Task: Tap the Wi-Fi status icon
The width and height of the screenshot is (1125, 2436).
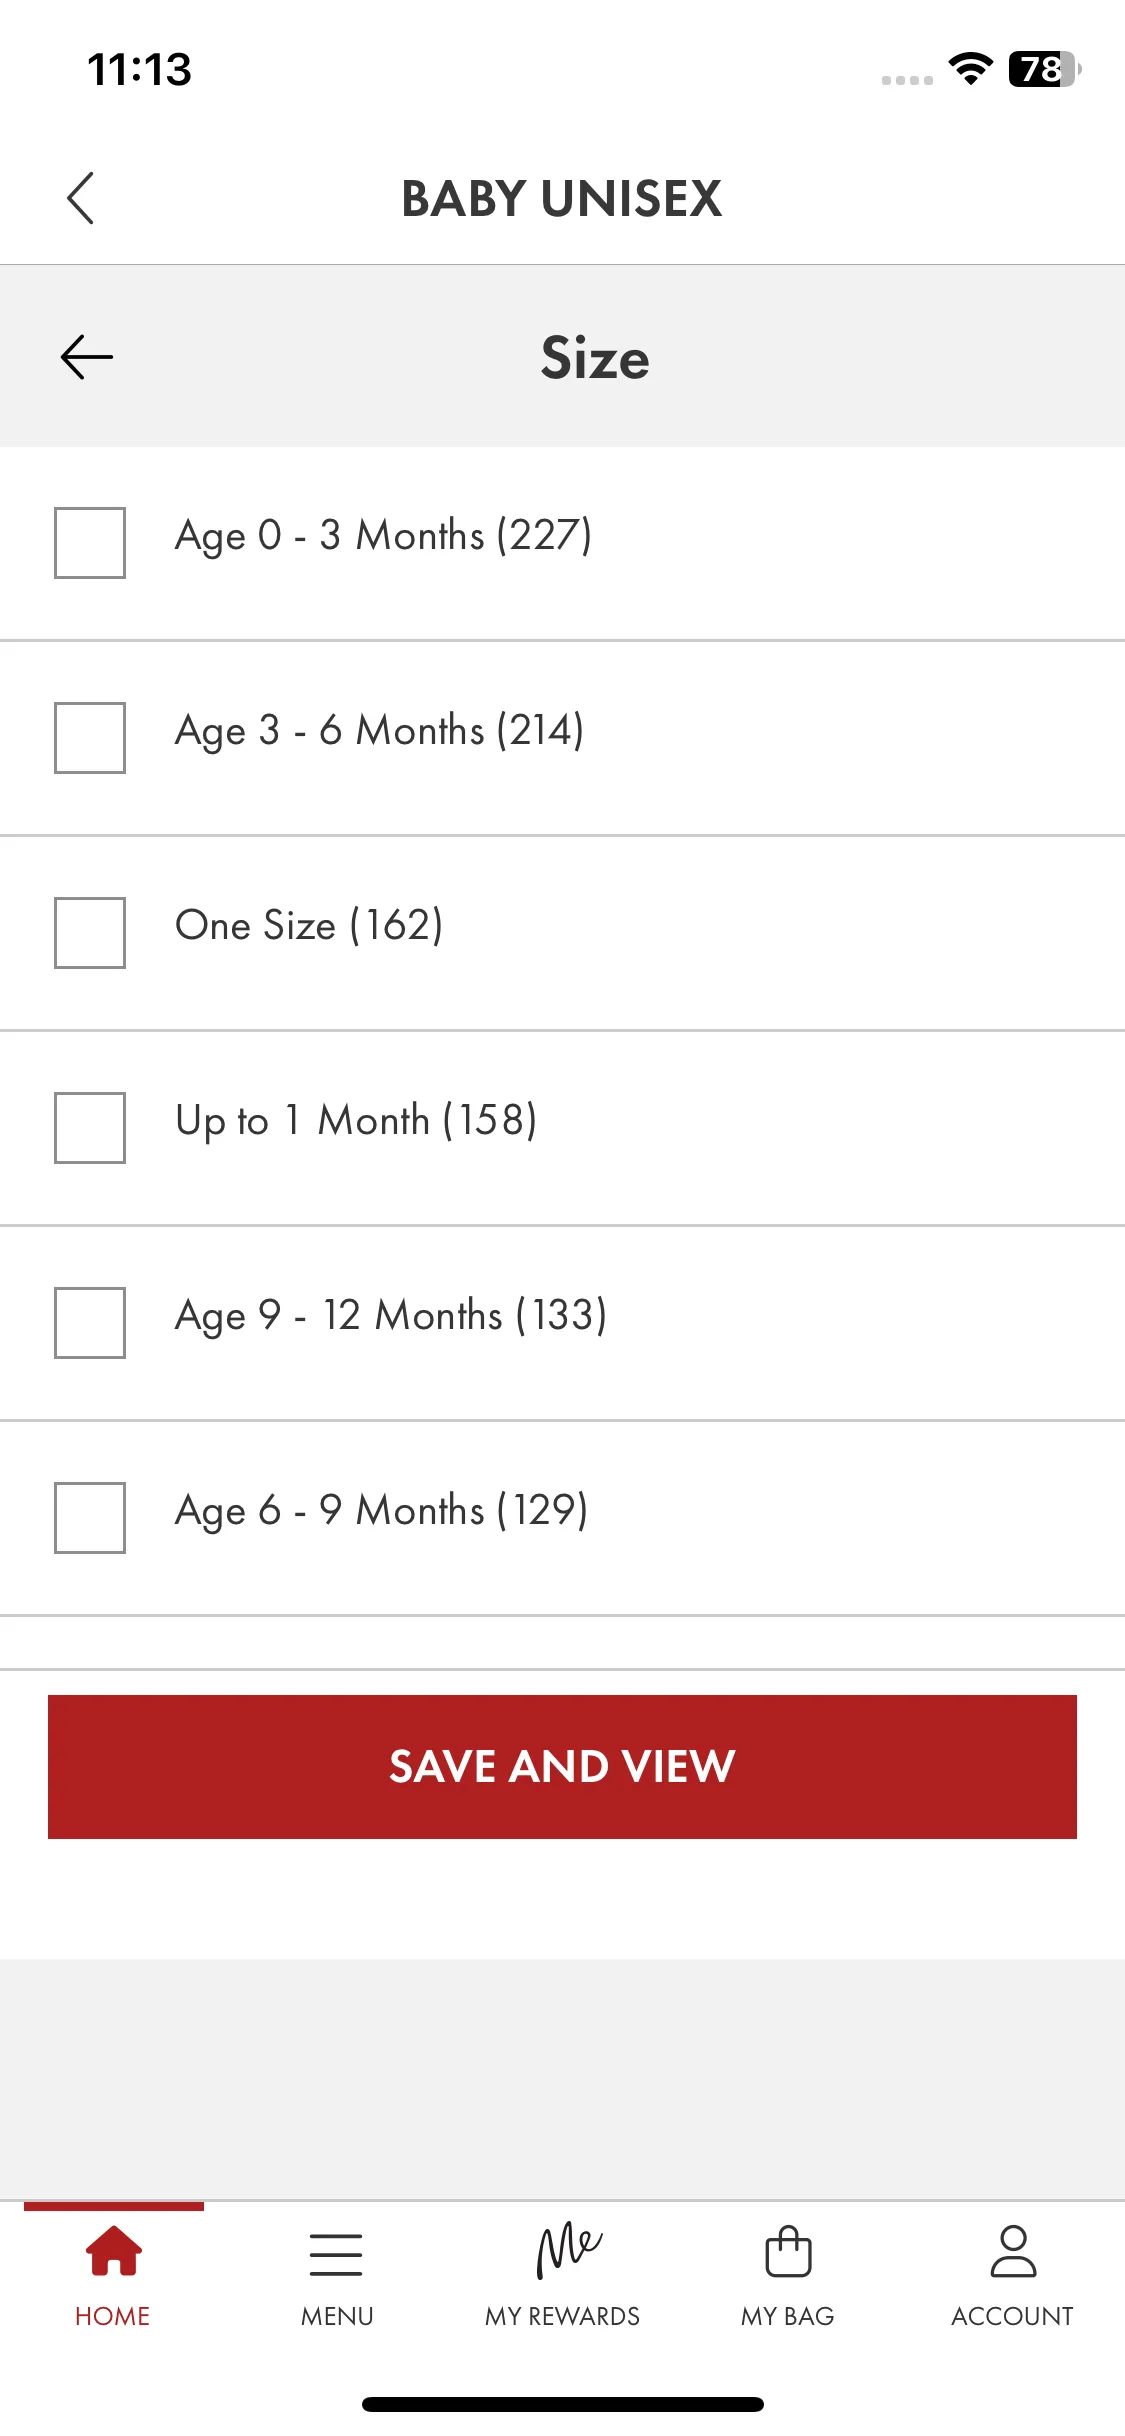Action: tap(970, 68)
